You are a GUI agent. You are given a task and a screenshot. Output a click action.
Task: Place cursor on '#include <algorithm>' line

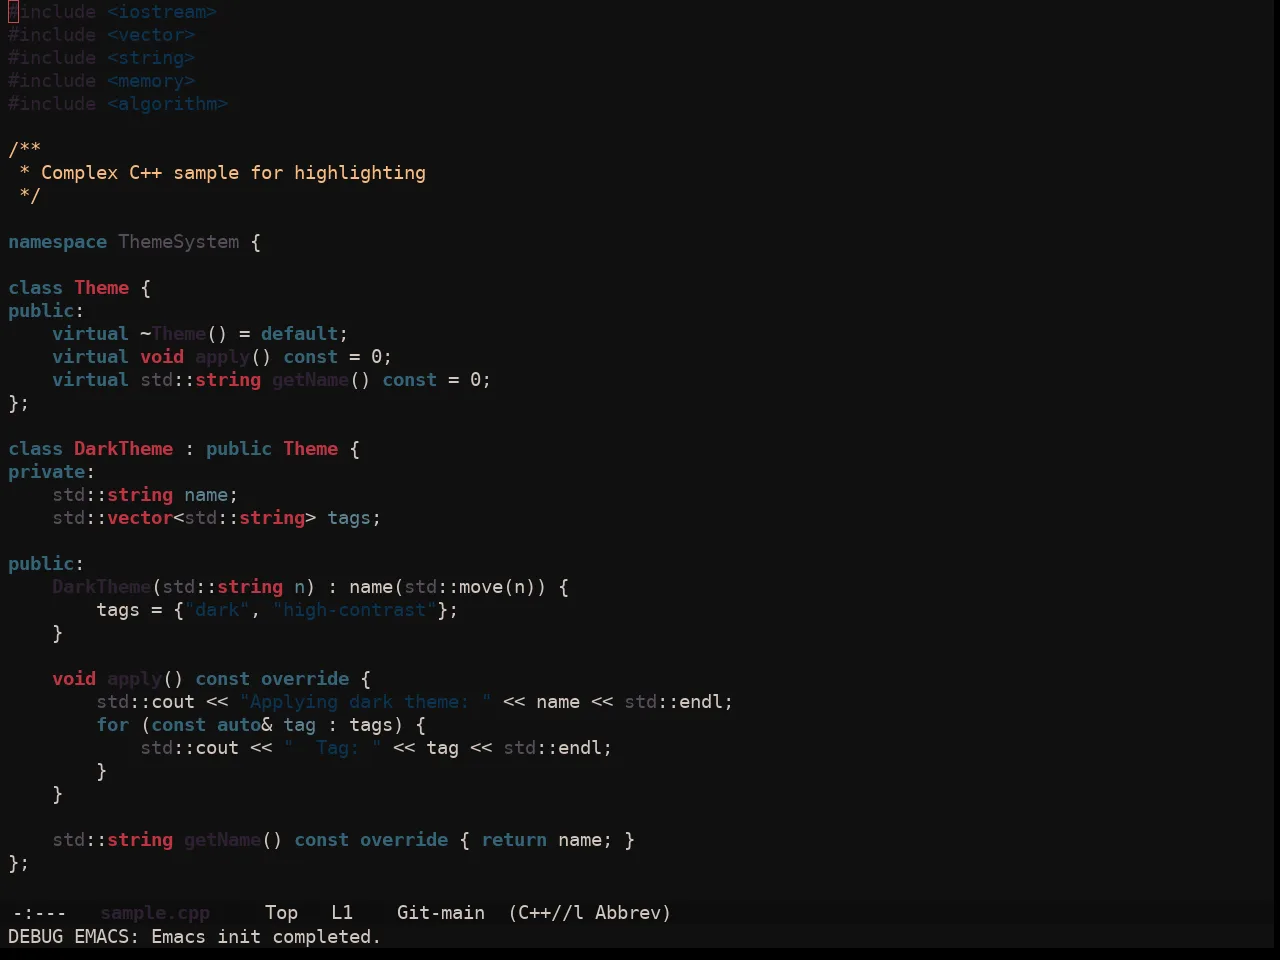[x=118, y=104]
